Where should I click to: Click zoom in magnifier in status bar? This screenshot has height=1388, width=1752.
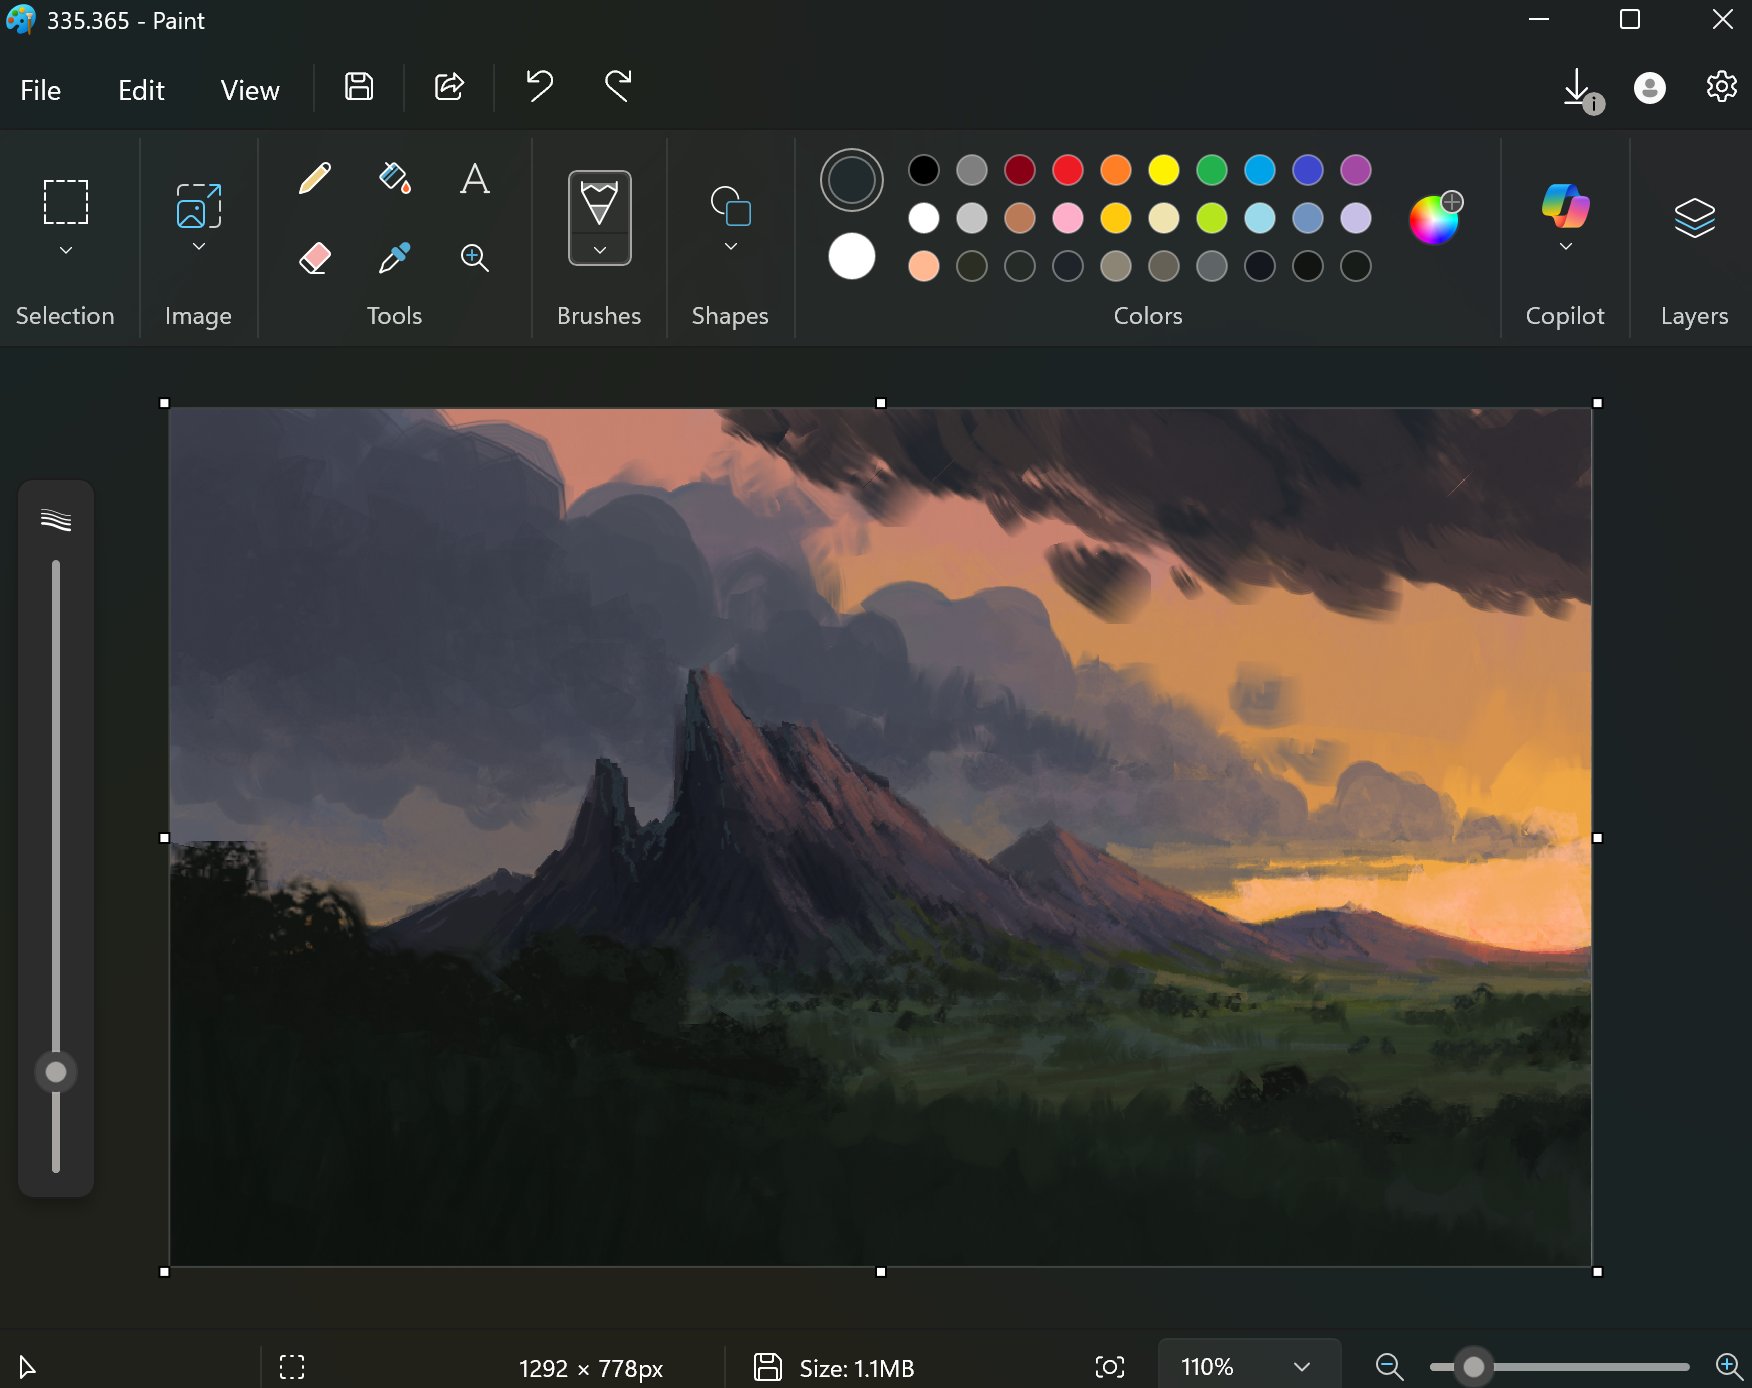coord(1729,1366)
